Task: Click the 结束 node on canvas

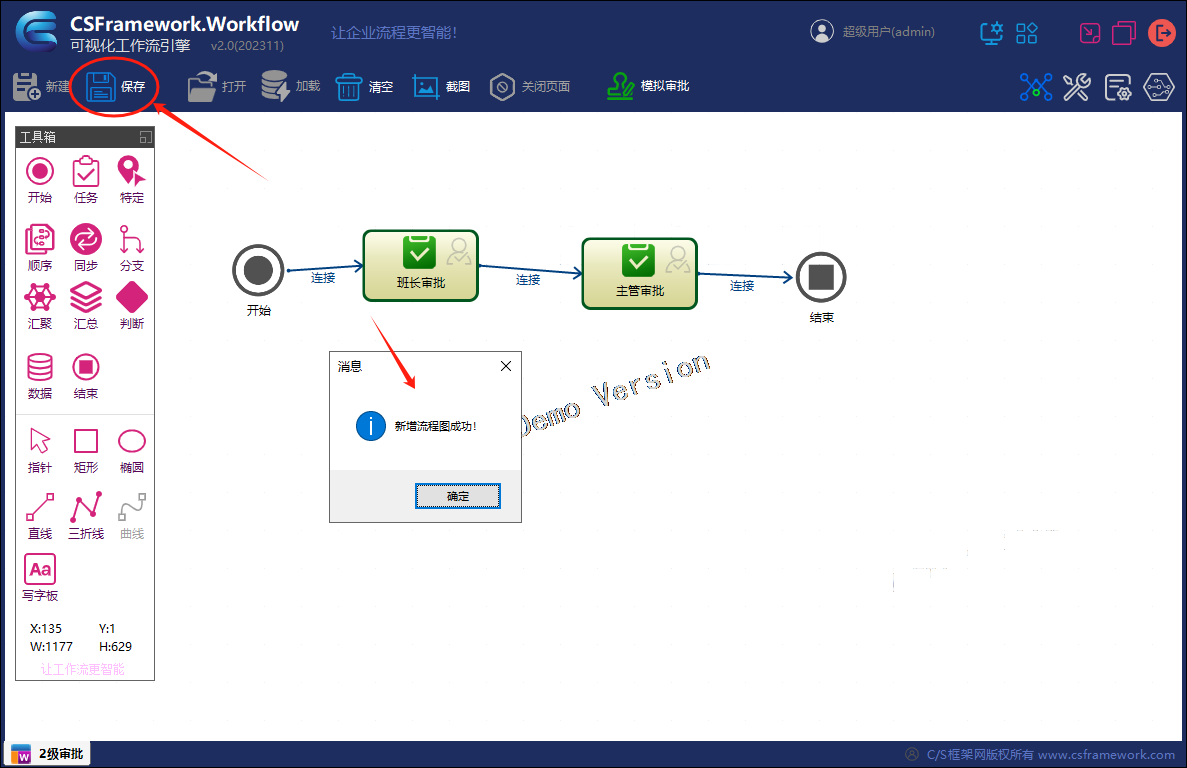Action: tap(821, 277)
